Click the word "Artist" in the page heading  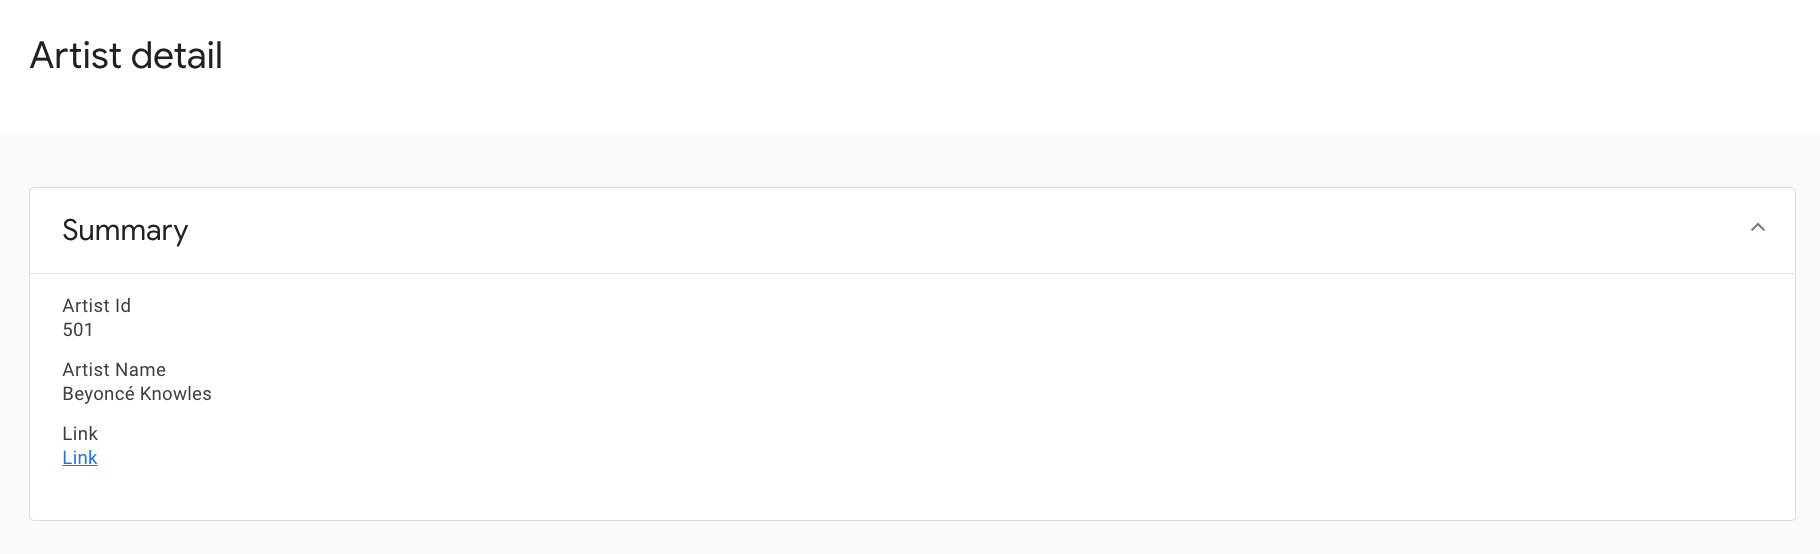coord(76,56)
